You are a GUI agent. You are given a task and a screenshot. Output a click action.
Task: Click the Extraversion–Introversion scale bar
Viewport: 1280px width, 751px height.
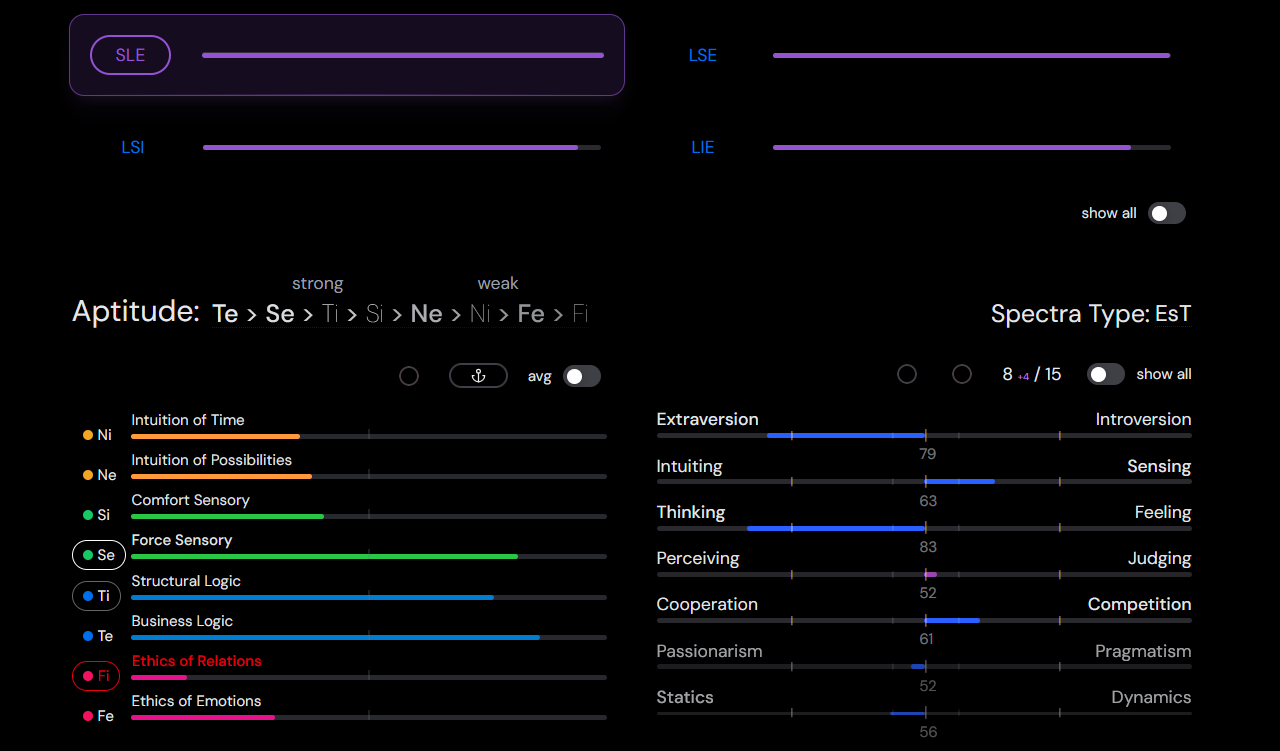(x=924, y=435)
